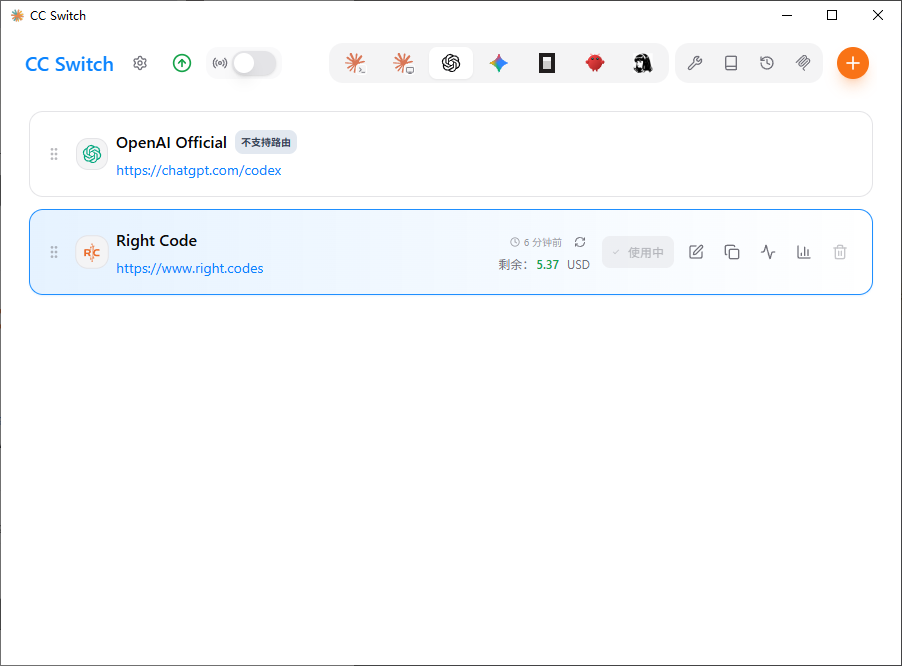Duplicate the Right Code provider
The image size is (902, 666).
pos(732,252)
